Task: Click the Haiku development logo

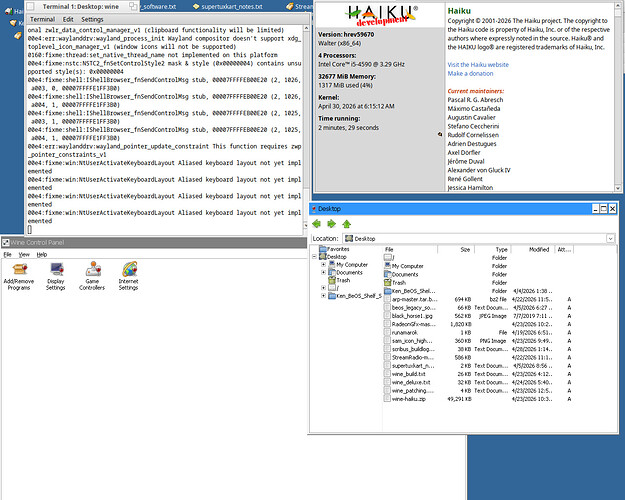Action: [x=381, y=15]
